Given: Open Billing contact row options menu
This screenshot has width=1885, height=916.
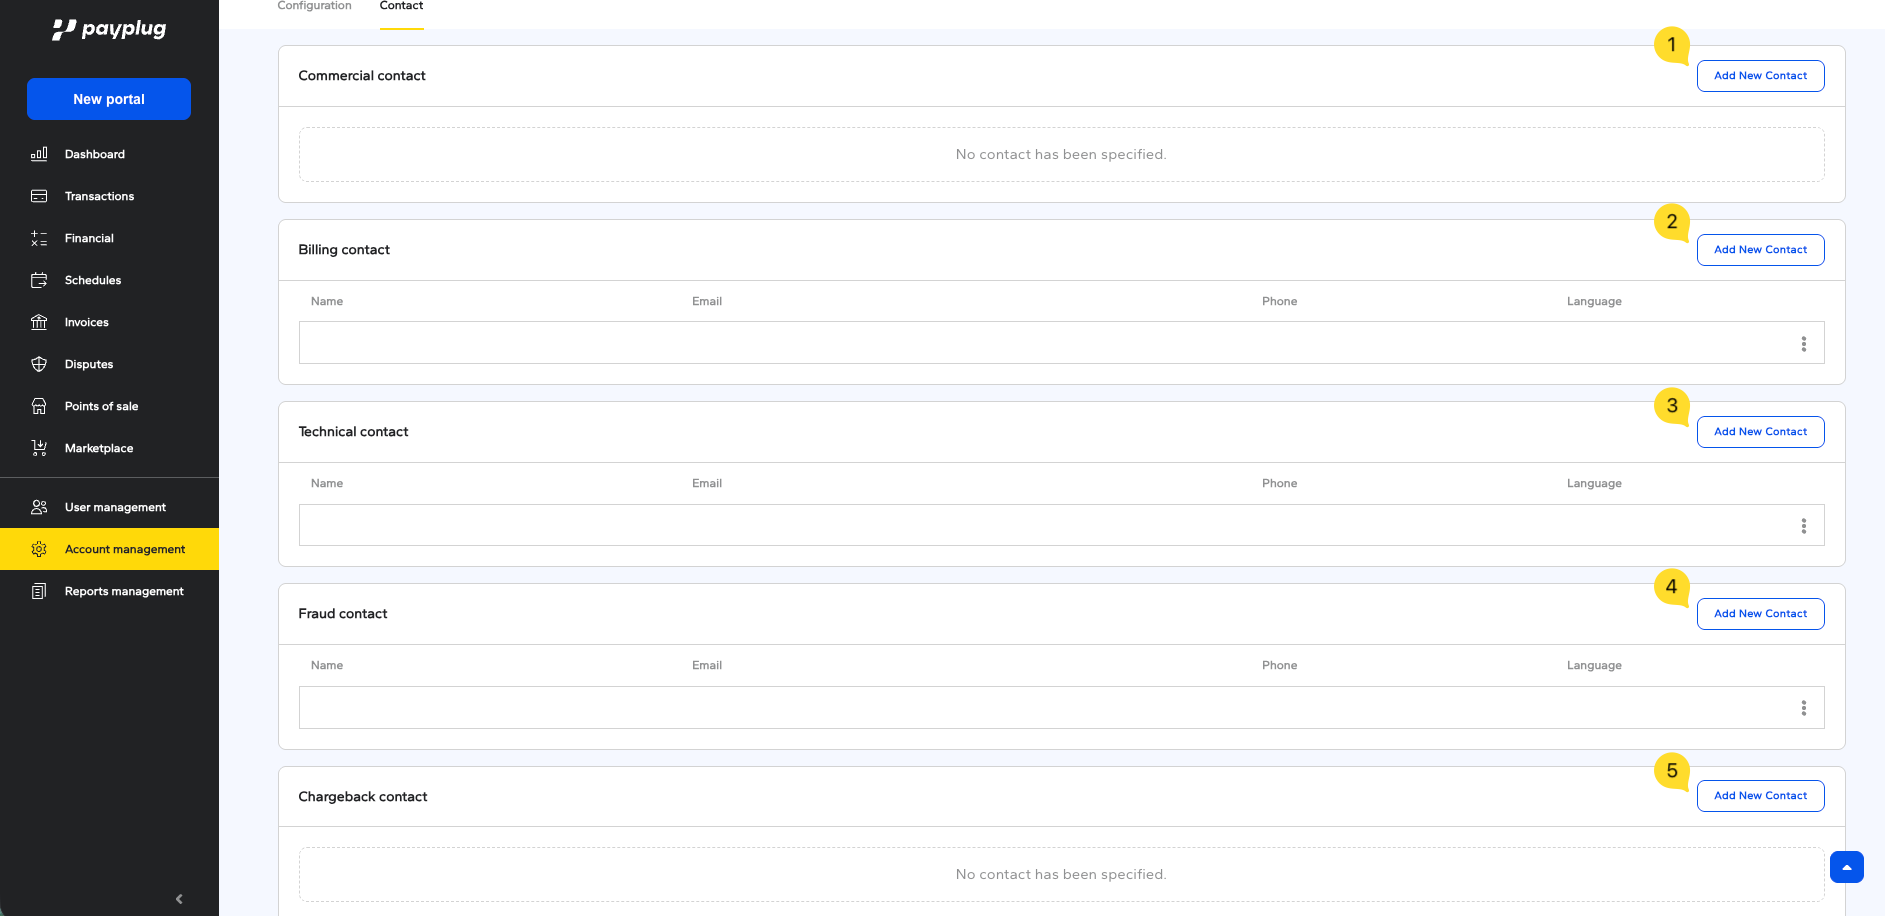Looking at the screenshot, I should point(1803,344).
